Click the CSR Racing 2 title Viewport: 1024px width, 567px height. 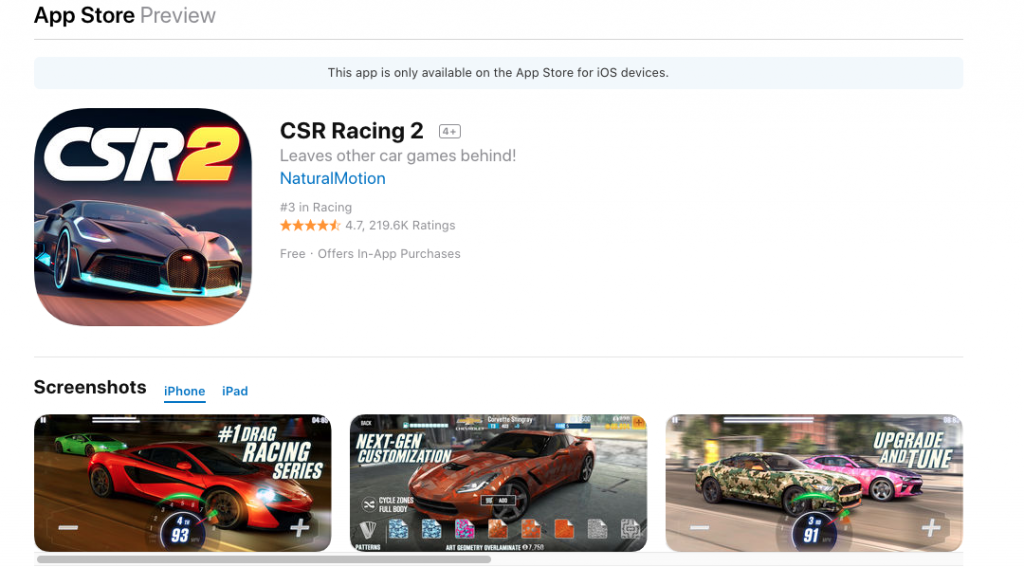pyautogui.click(x=351, y=131)
